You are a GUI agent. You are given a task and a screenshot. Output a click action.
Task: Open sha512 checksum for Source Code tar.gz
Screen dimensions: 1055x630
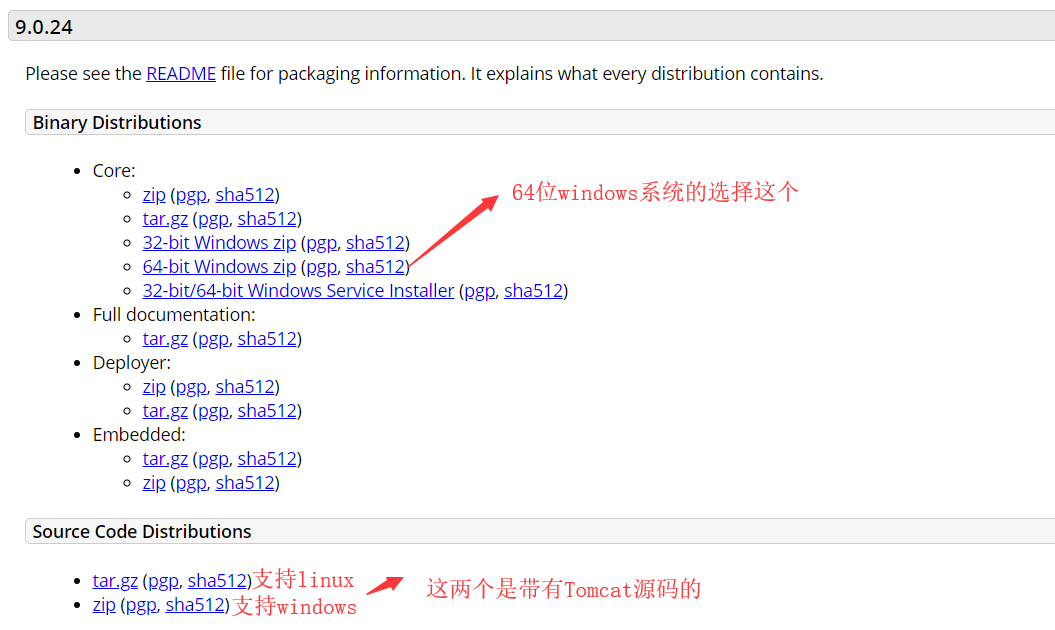(x=217, y=581)
